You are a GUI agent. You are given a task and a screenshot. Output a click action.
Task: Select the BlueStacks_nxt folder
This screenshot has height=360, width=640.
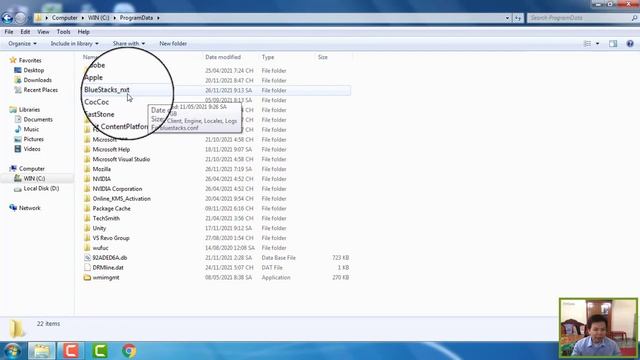[107, 90]
